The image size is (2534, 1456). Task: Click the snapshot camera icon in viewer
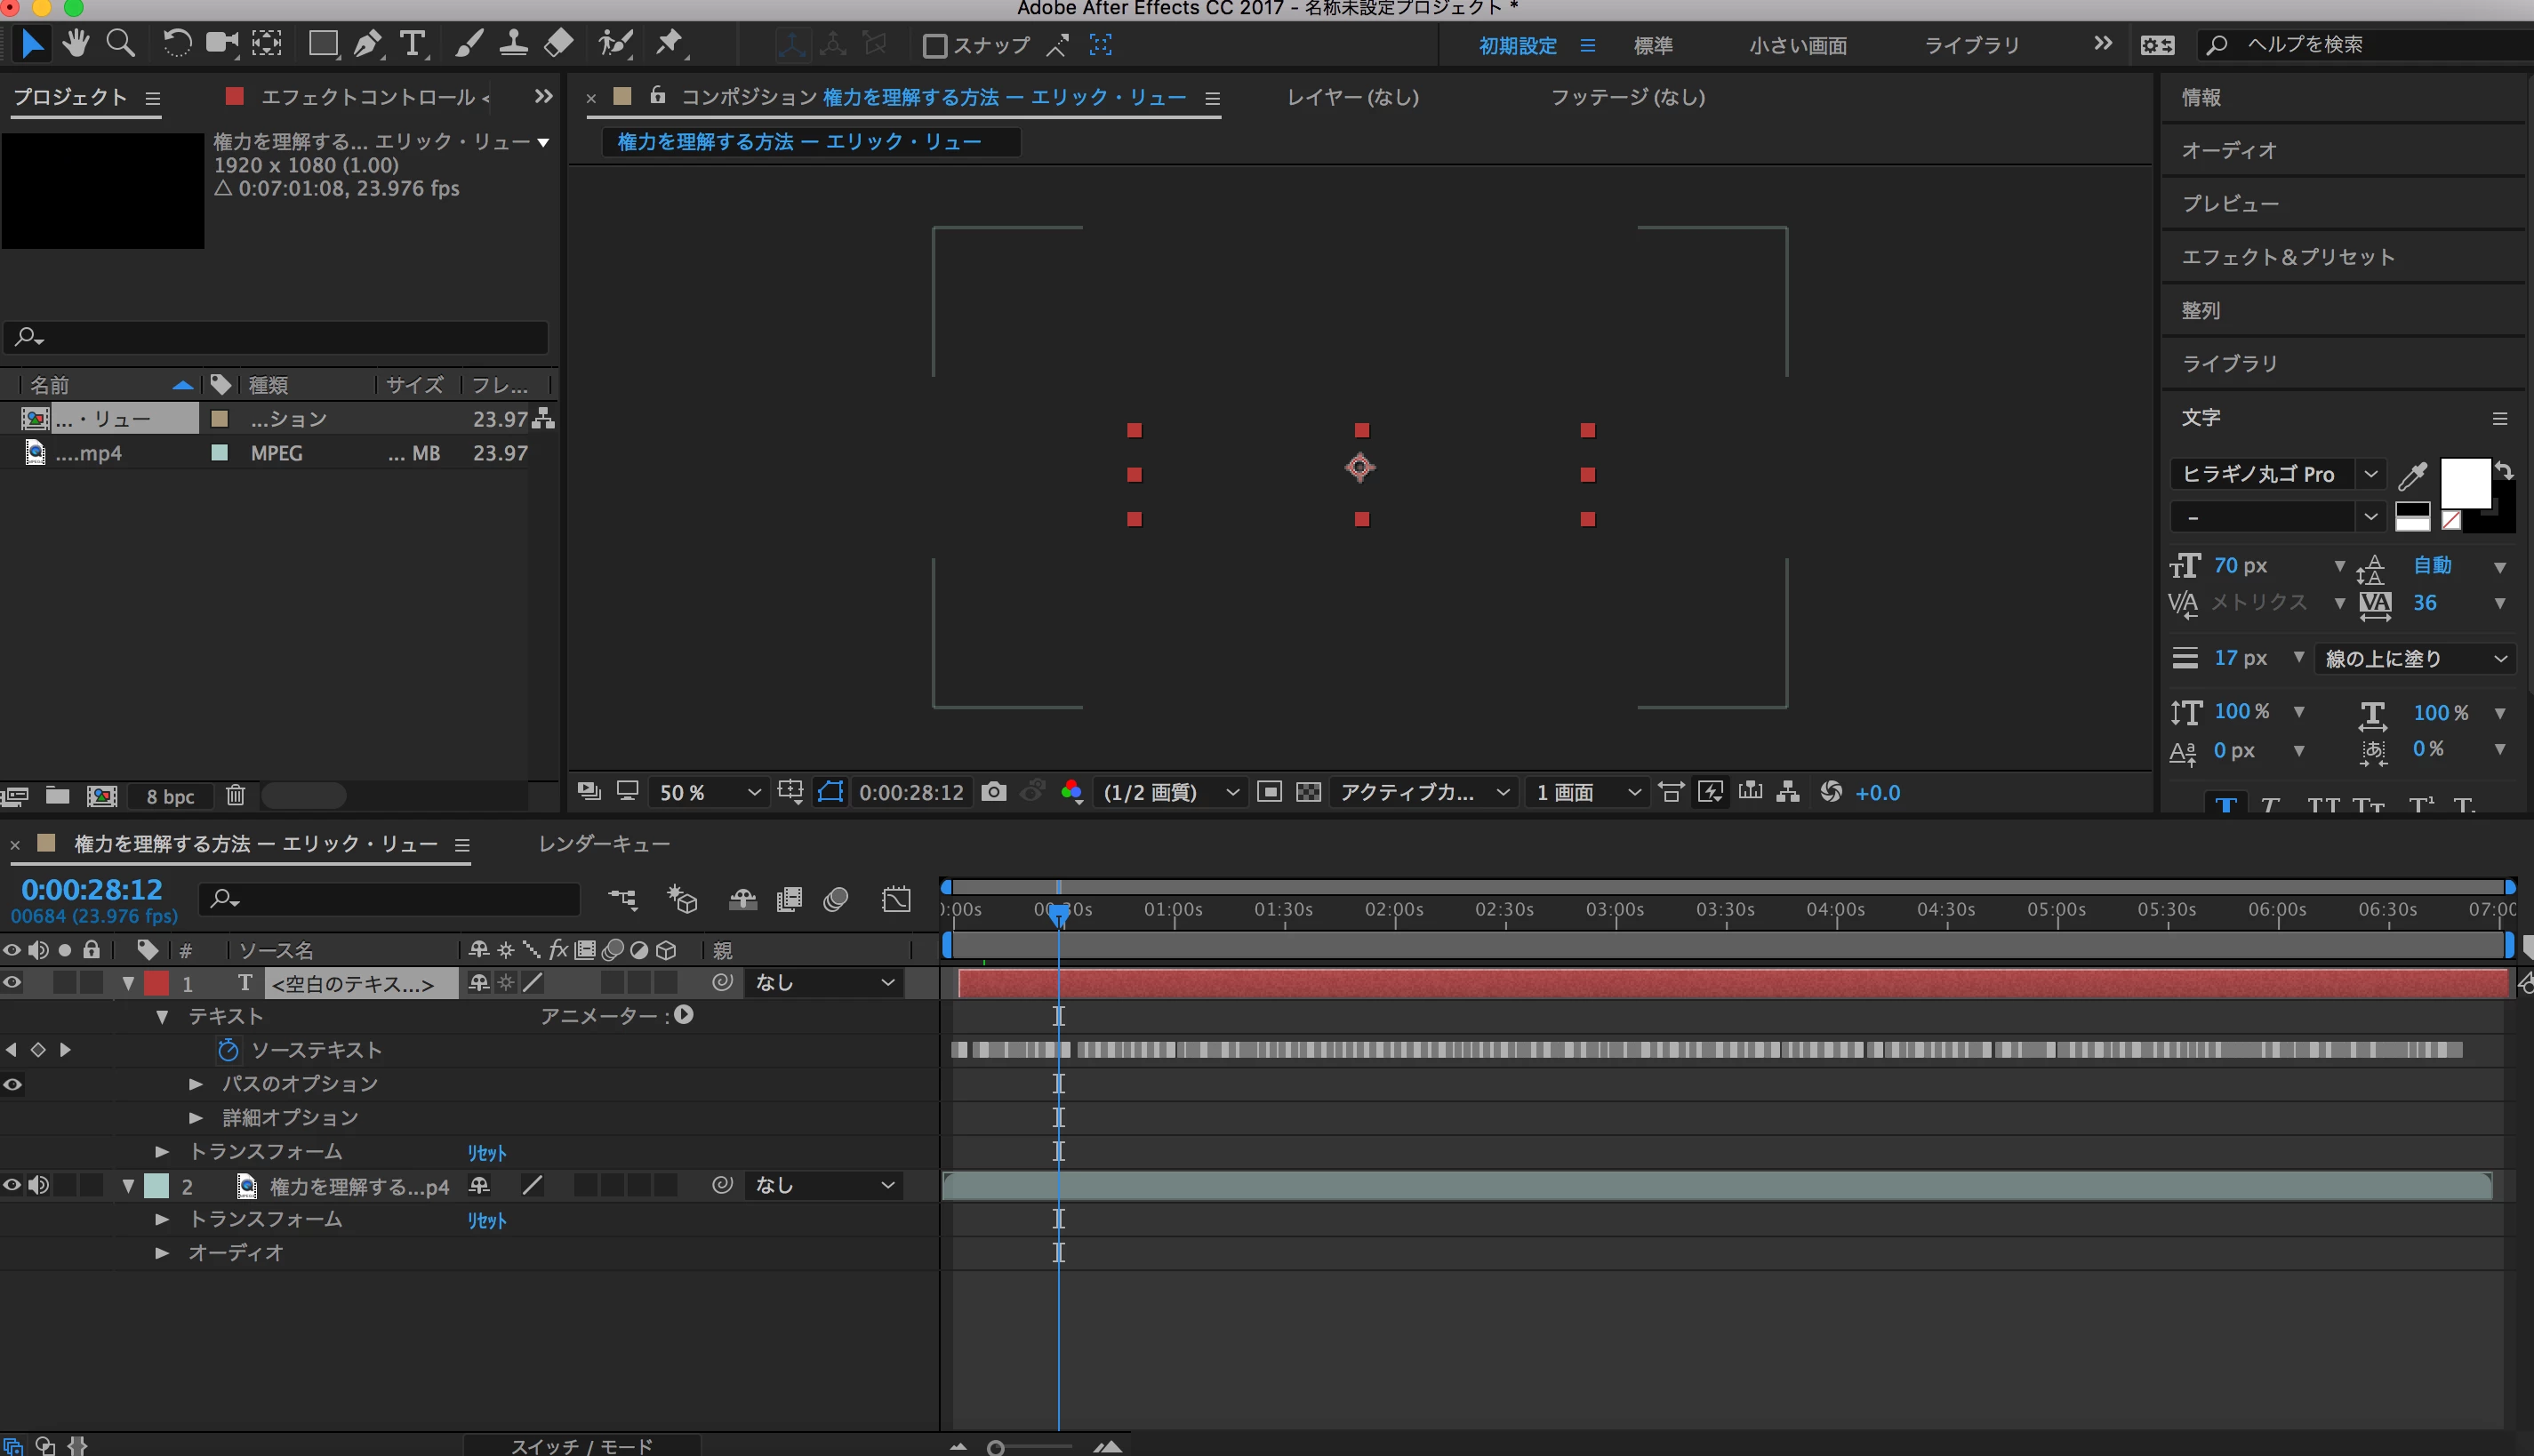point(993,792)
